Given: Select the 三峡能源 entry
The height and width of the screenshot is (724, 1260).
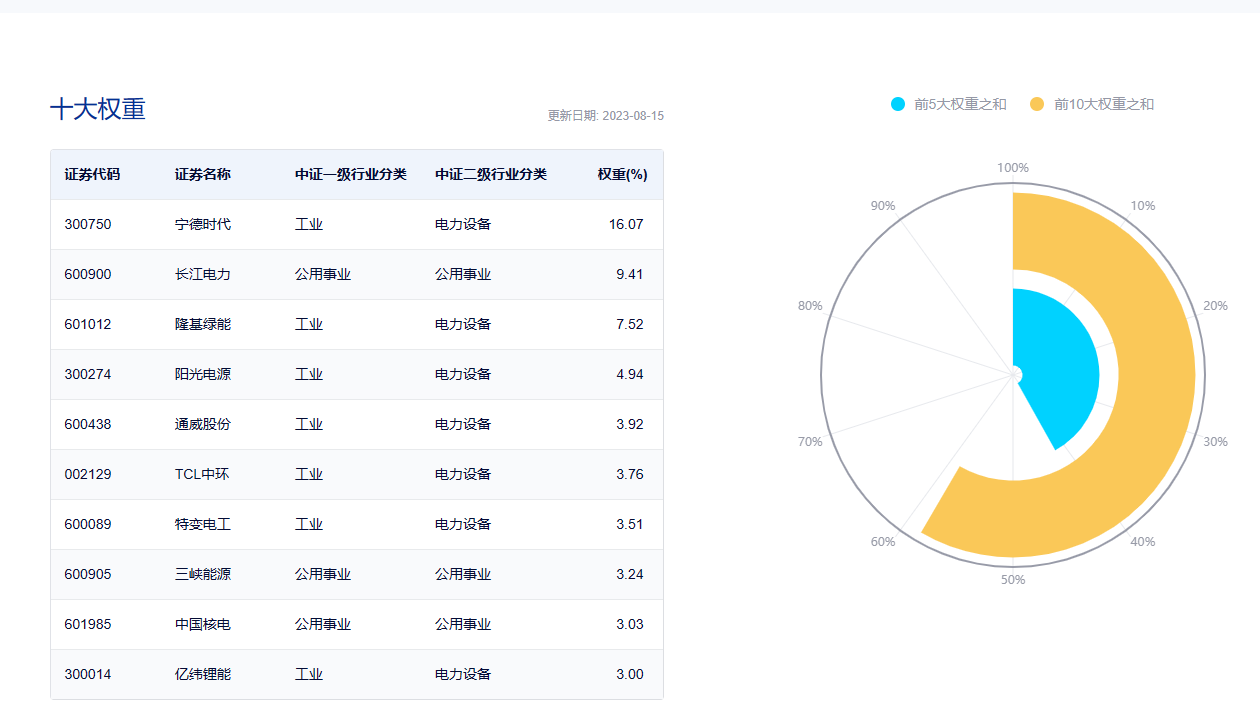Looking at the screenshot, I should (x=202, y=574).
